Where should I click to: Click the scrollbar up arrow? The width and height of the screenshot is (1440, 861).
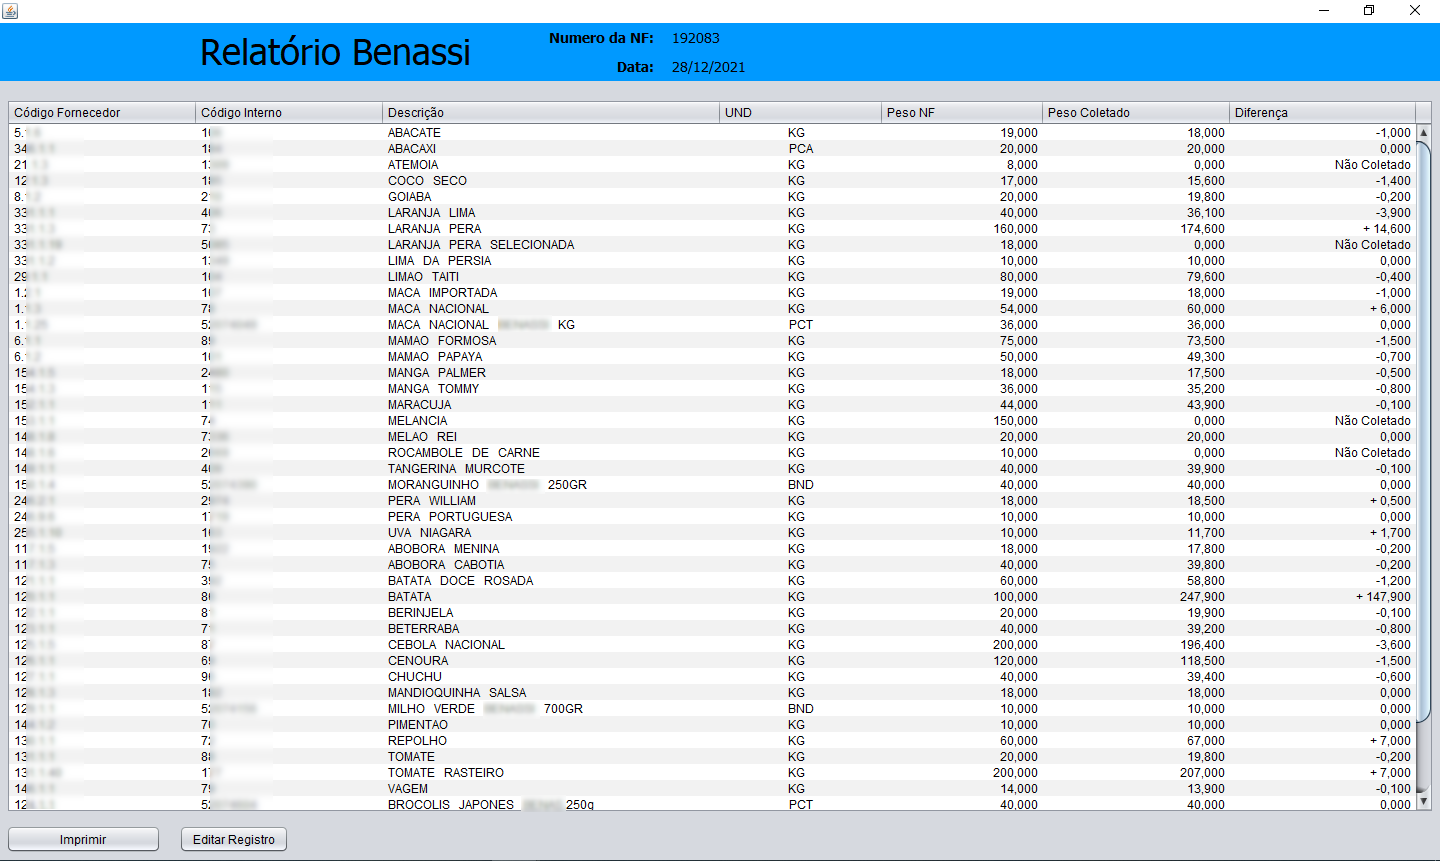point(1424,133)
